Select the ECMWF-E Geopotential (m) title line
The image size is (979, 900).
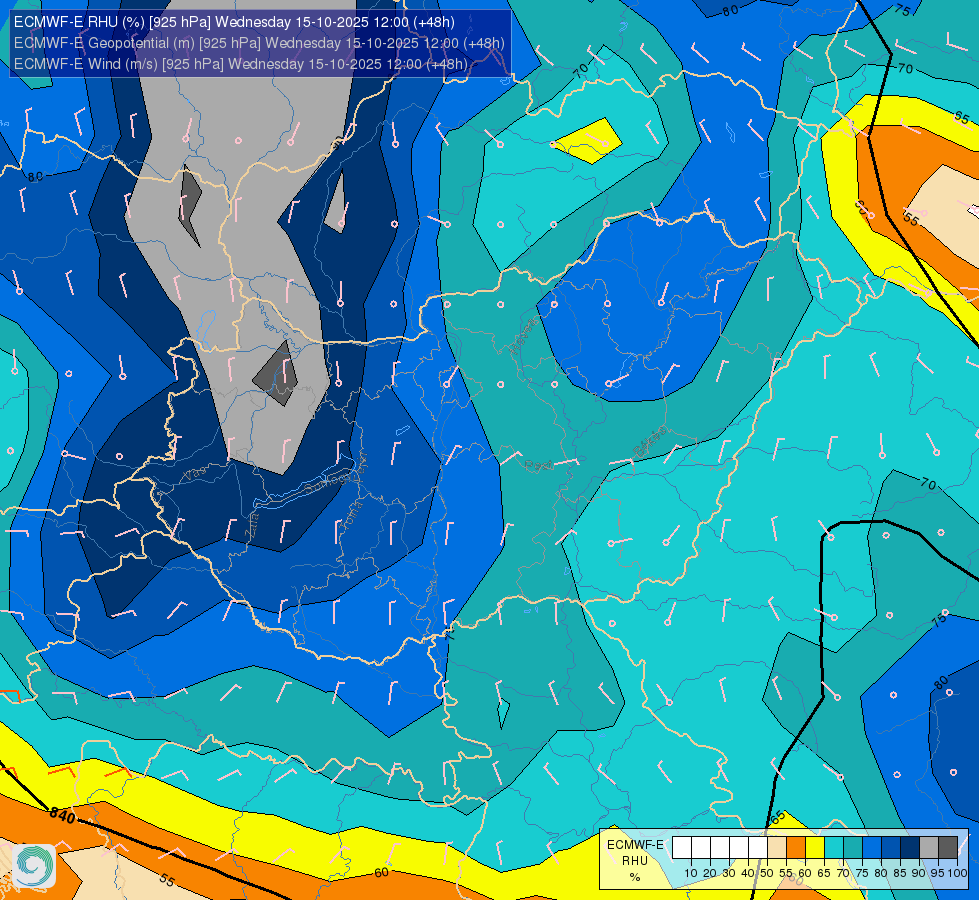coord(259,43)
